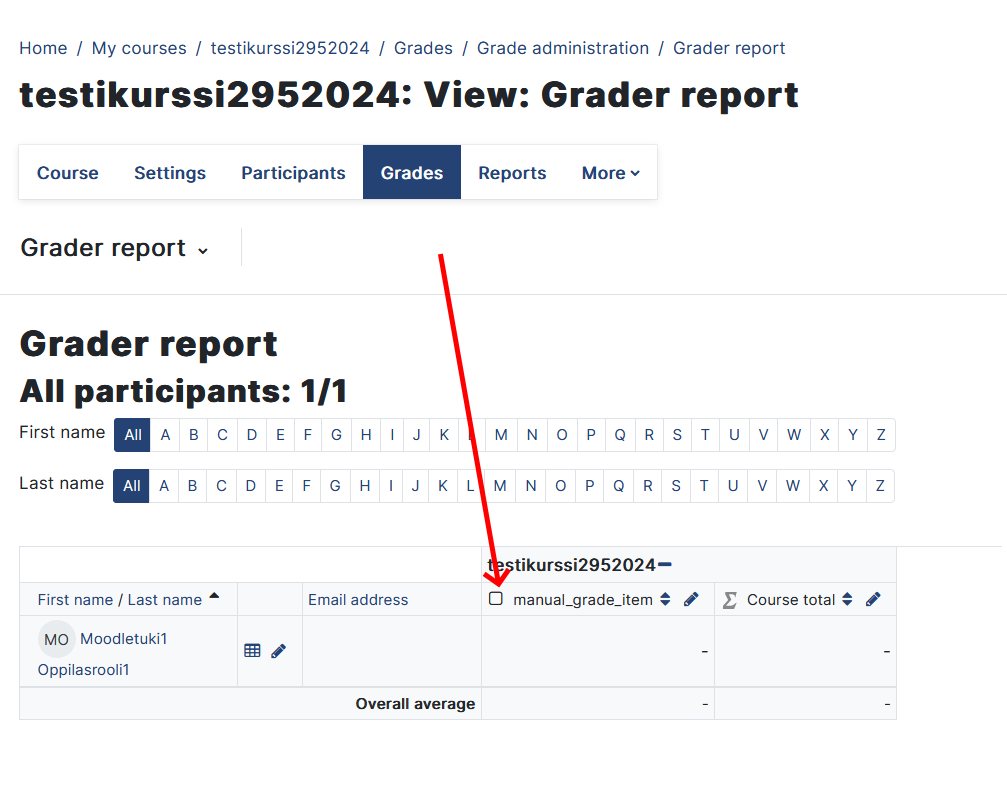The height and width of the screenshot is (790, 1007).
Task: Open the MO user avatar
Action: [x=57, y=639]
